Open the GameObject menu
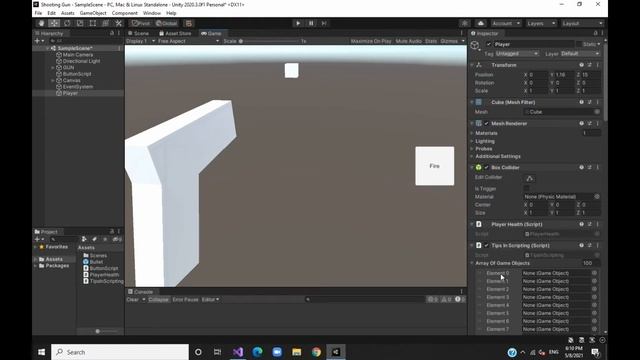640x360 pixels. [x=93, y=13]
